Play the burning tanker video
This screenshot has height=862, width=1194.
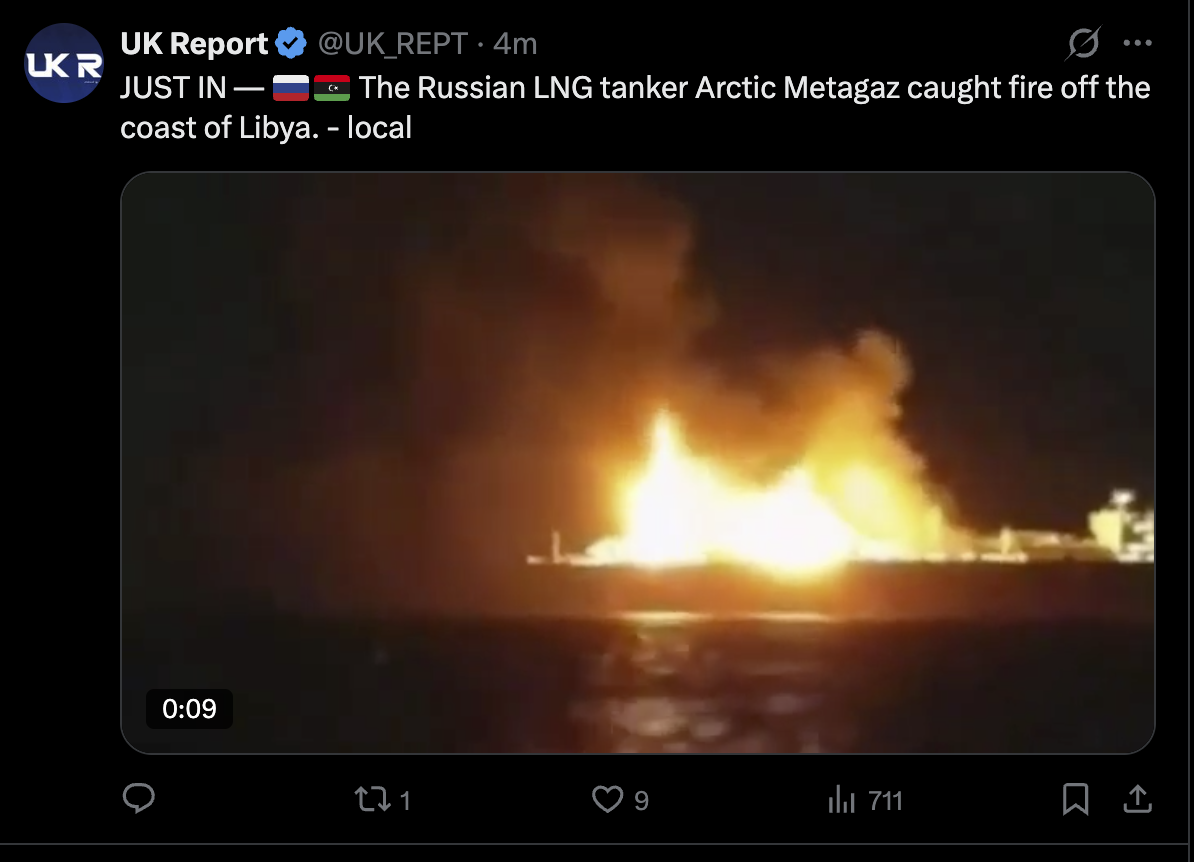pyautogui.click(x=637, y=463)
